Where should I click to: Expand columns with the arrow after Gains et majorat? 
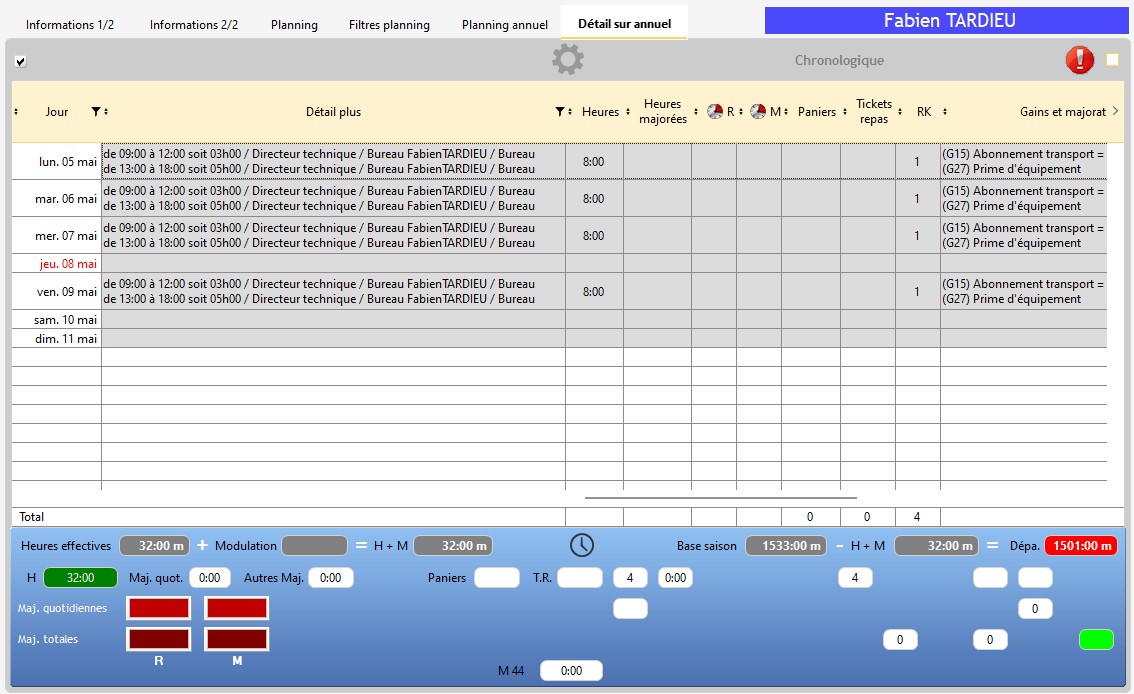(1115, 112)
